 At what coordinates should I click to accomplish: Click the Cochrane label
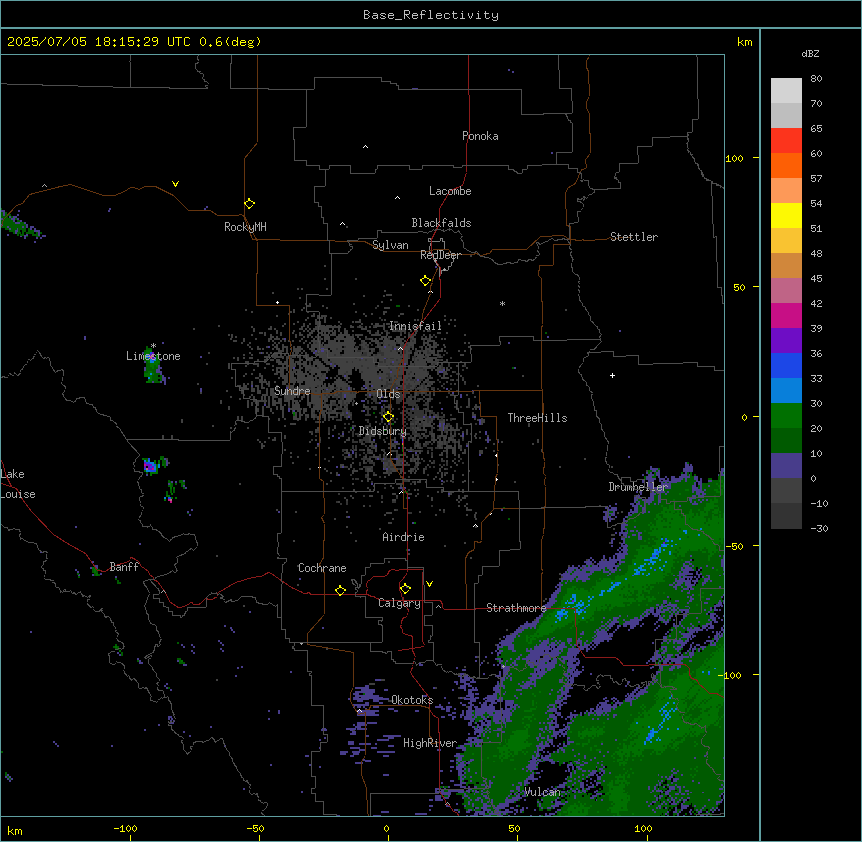[322, 568]
